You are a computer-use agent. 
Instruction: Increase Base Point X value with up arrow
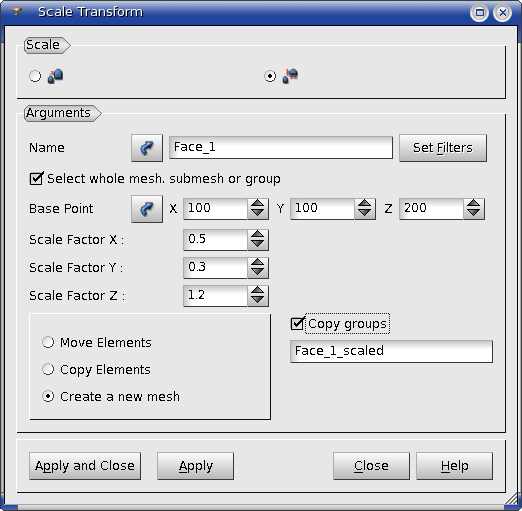[258, 204]
